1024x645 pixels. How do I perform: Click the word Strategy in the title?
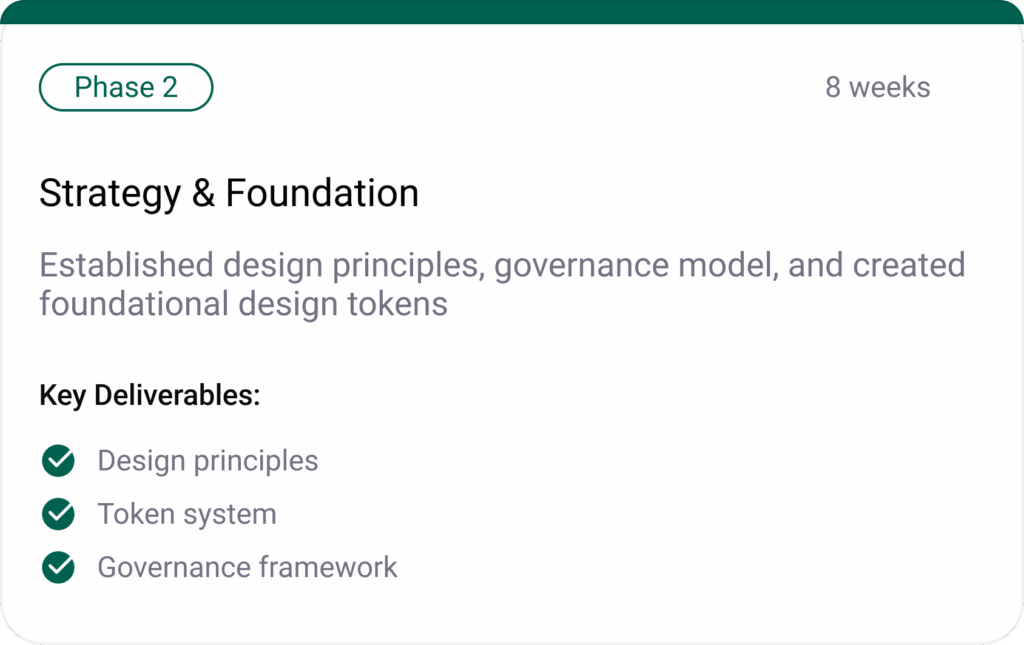(x=110, y=193)
